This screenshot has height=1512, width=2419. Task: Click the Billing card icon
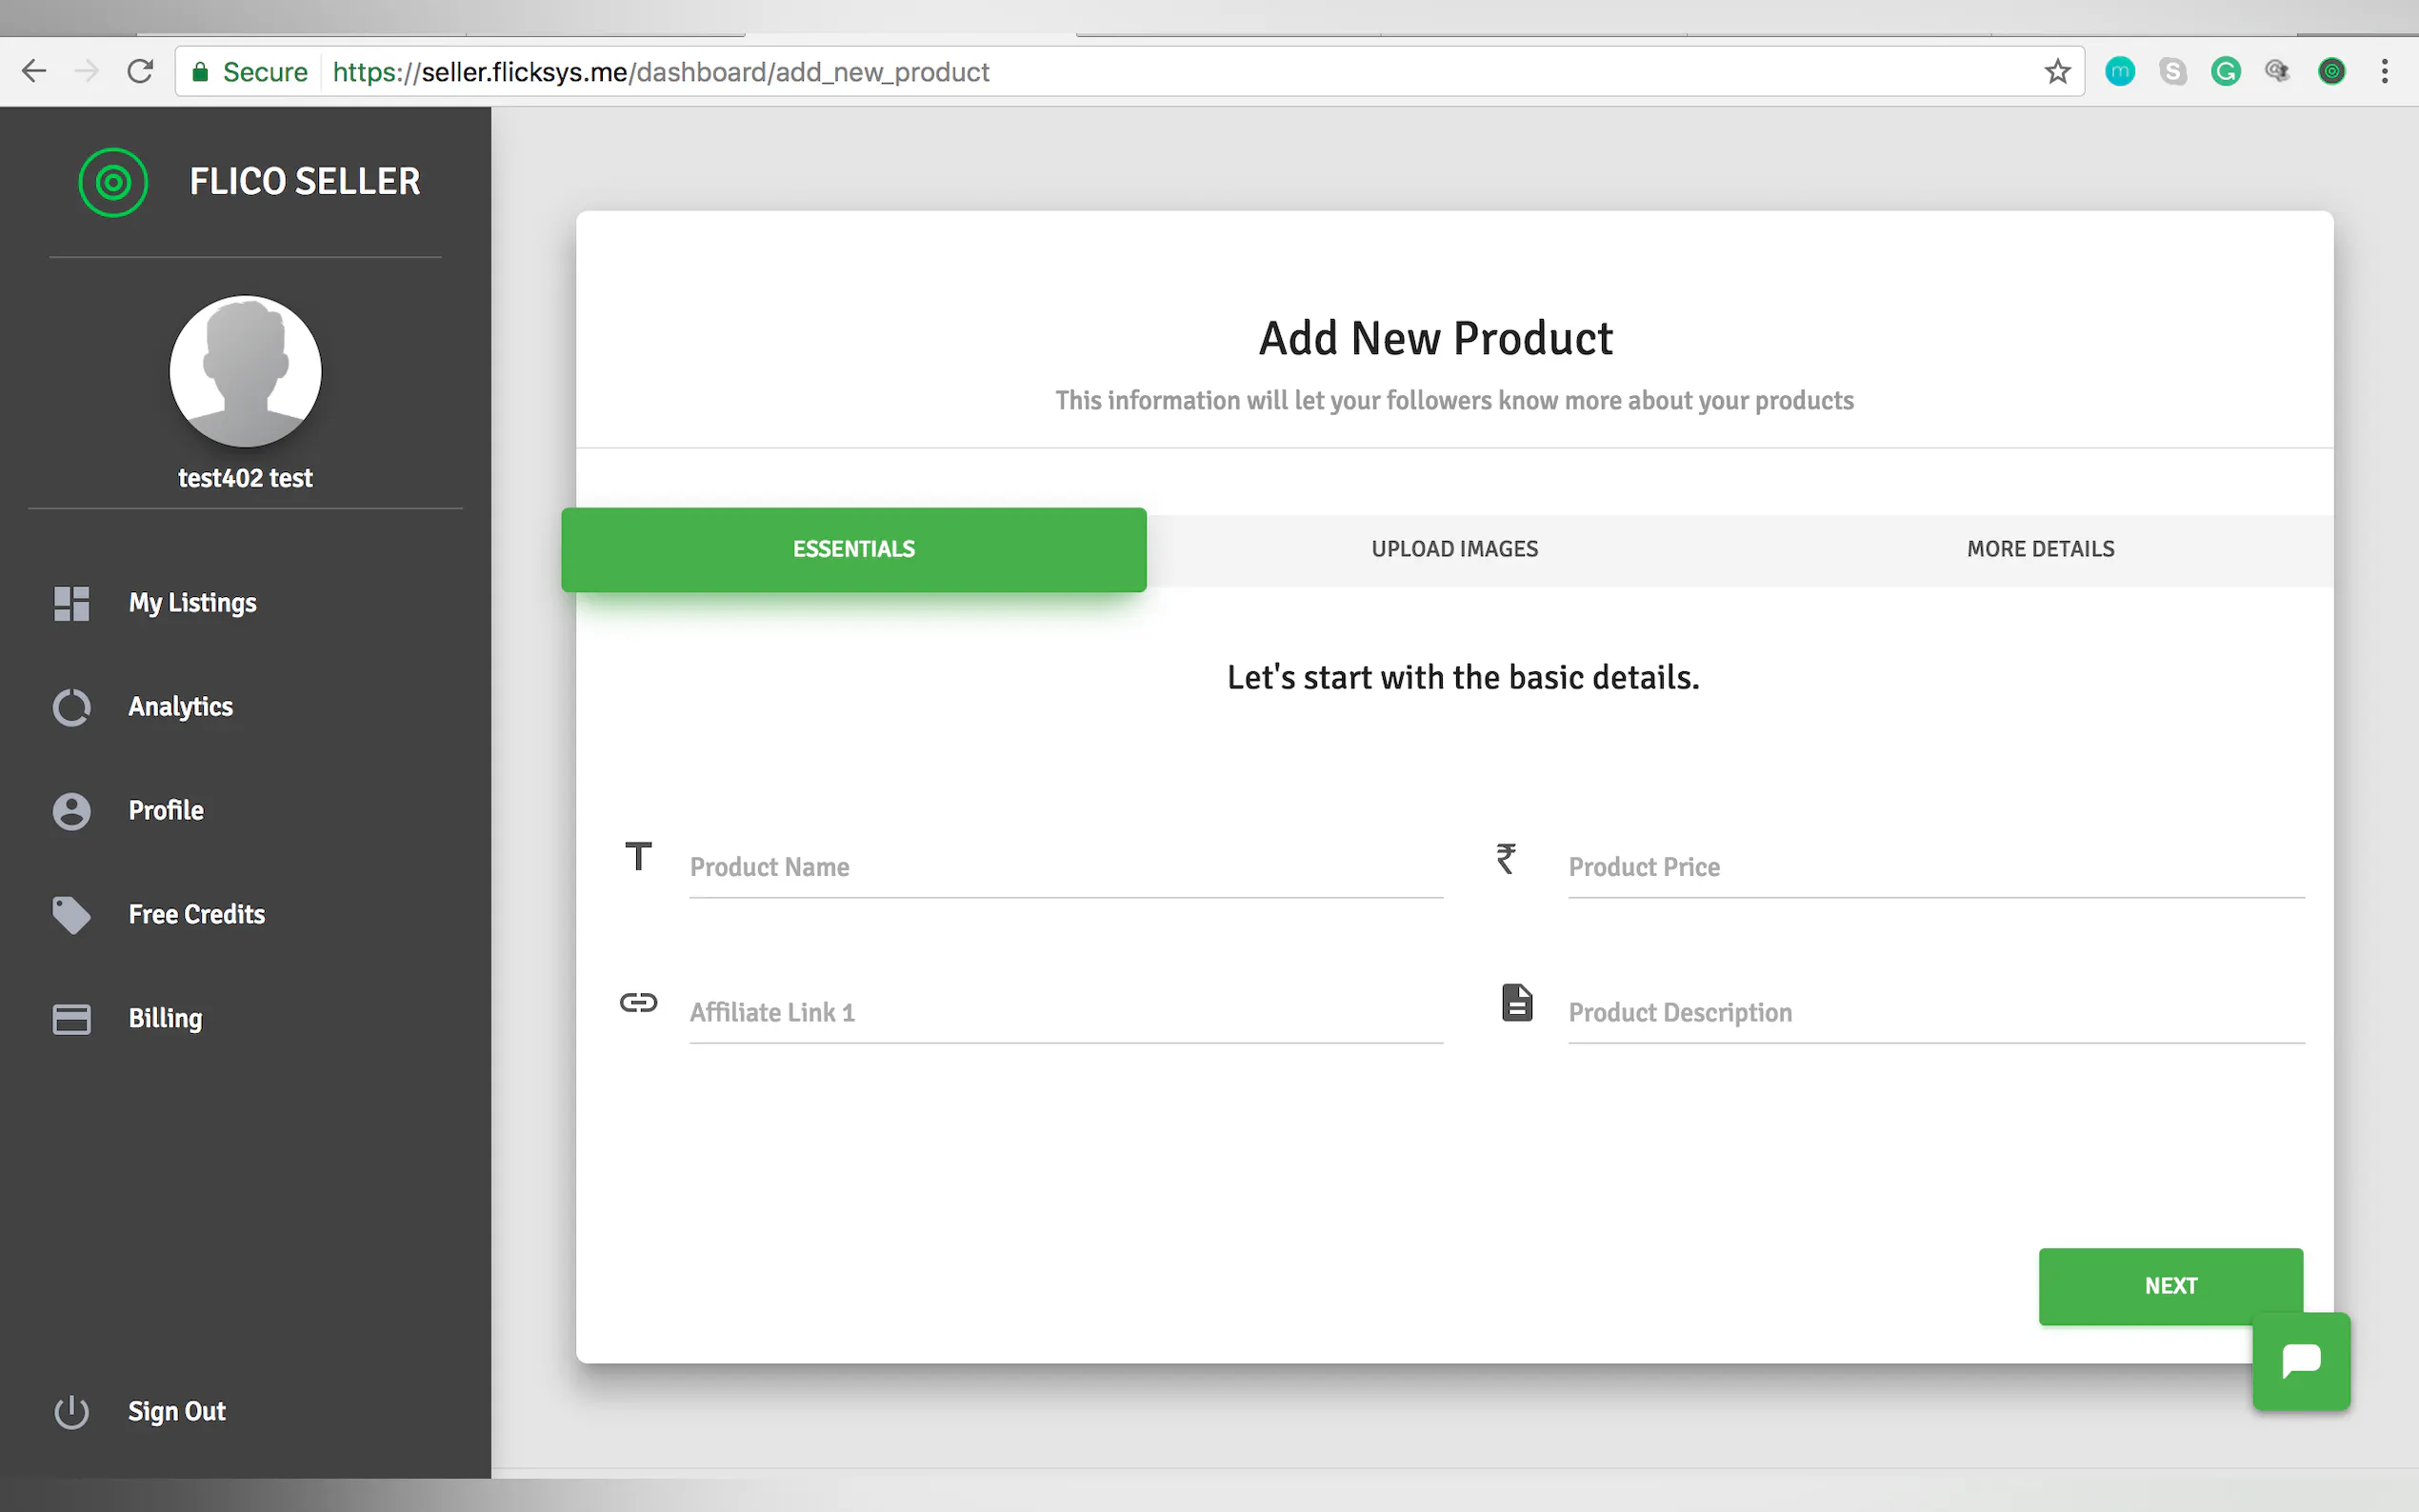click(x=71, y=1018)
